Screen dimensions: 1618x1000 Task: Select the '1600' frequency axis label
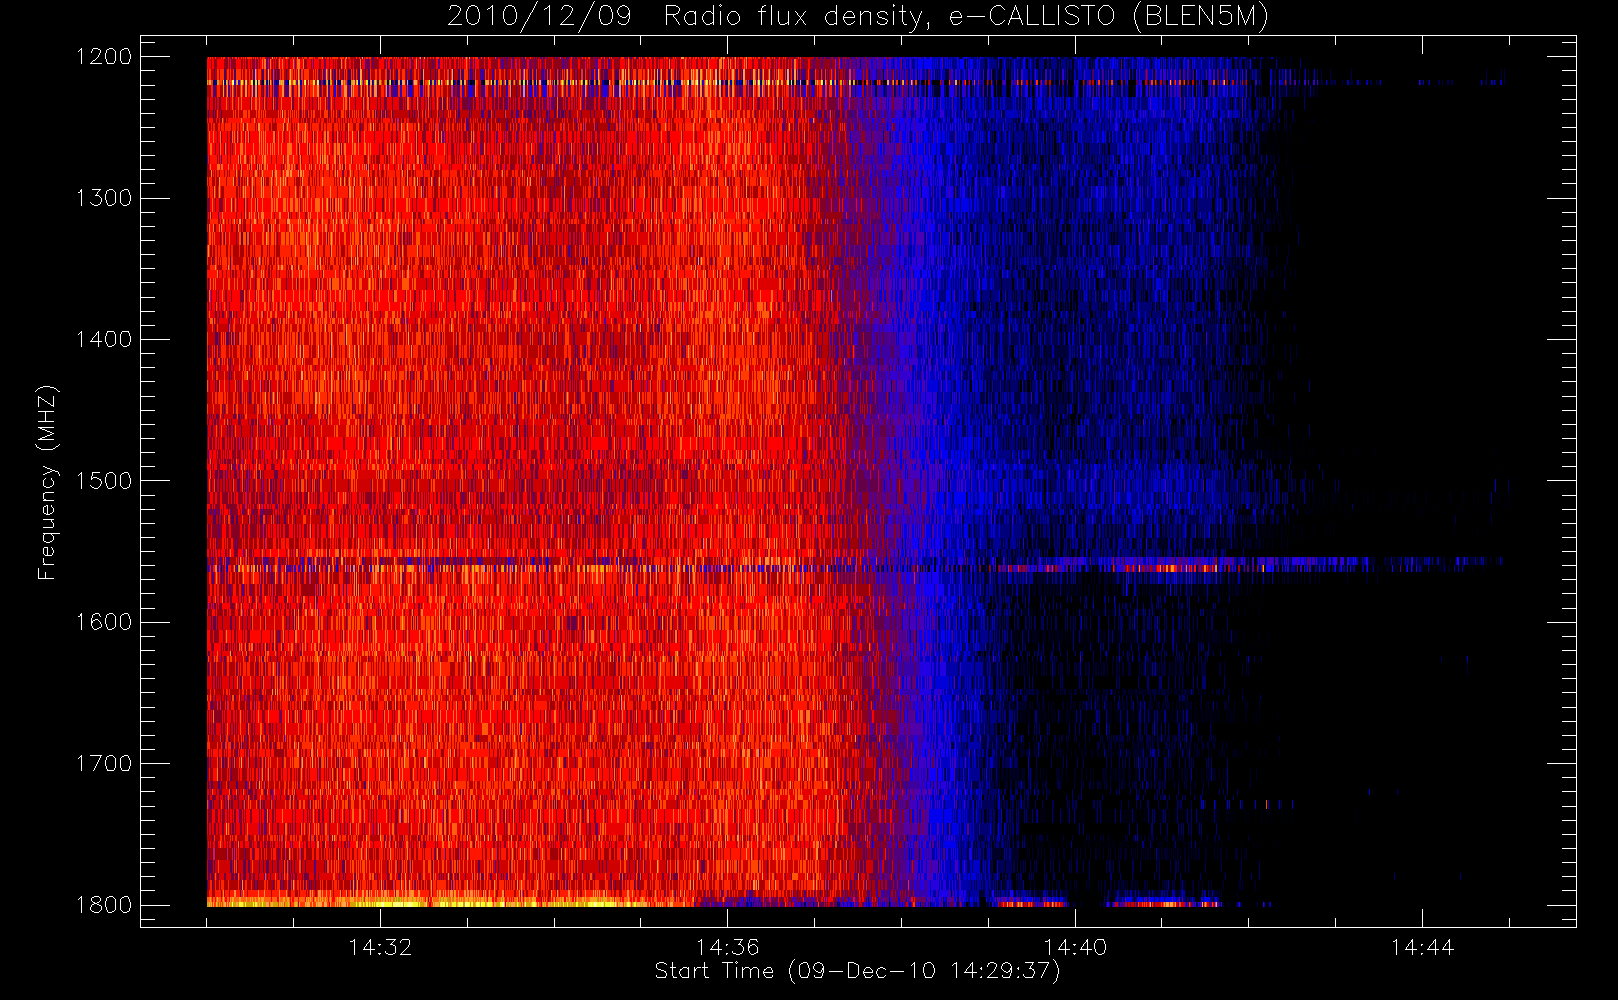click(104, 622)
